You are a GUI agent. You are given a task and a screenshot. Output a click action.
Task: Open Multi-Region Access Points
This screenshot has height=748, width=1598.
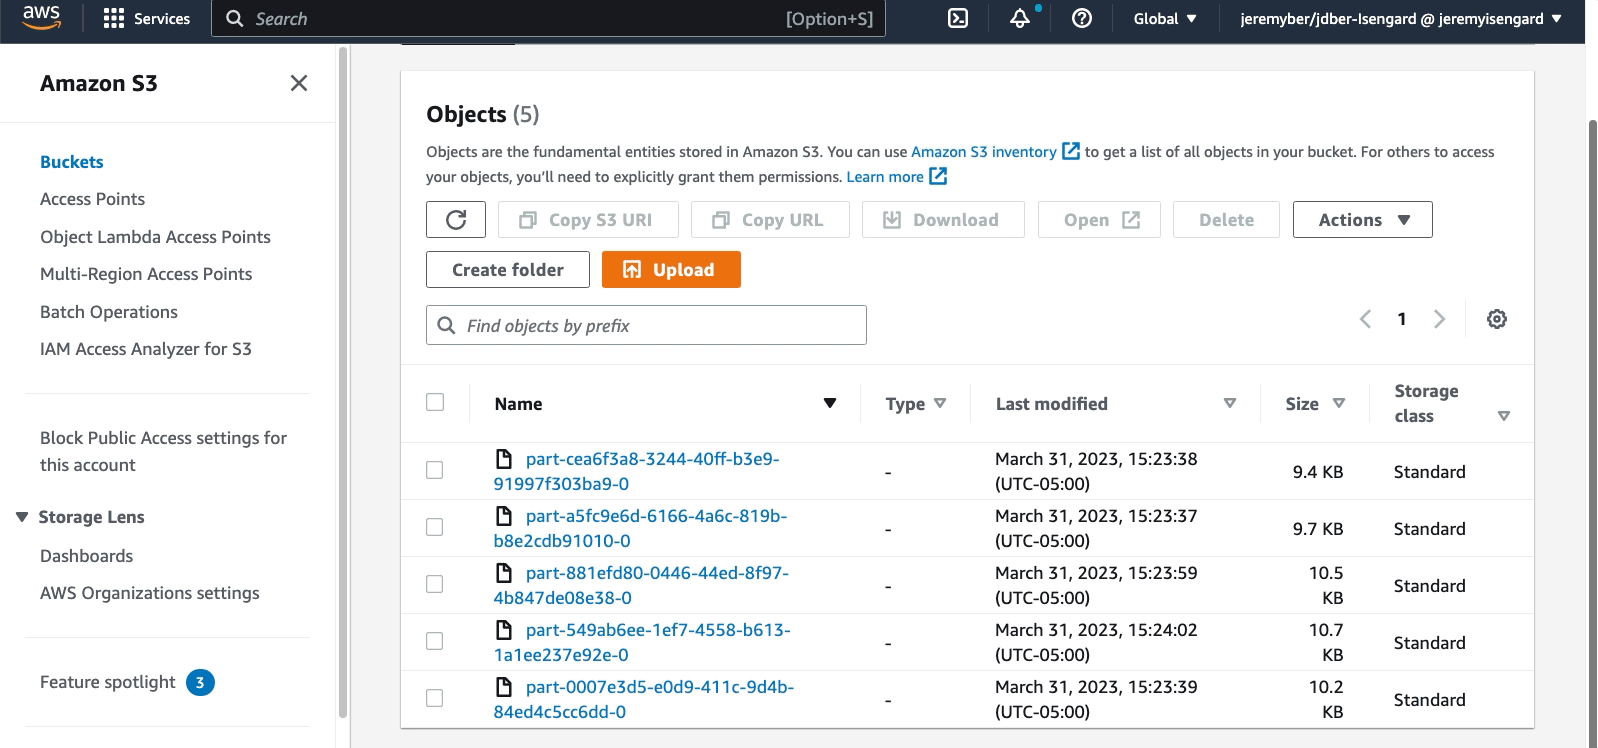coord(146,274)
